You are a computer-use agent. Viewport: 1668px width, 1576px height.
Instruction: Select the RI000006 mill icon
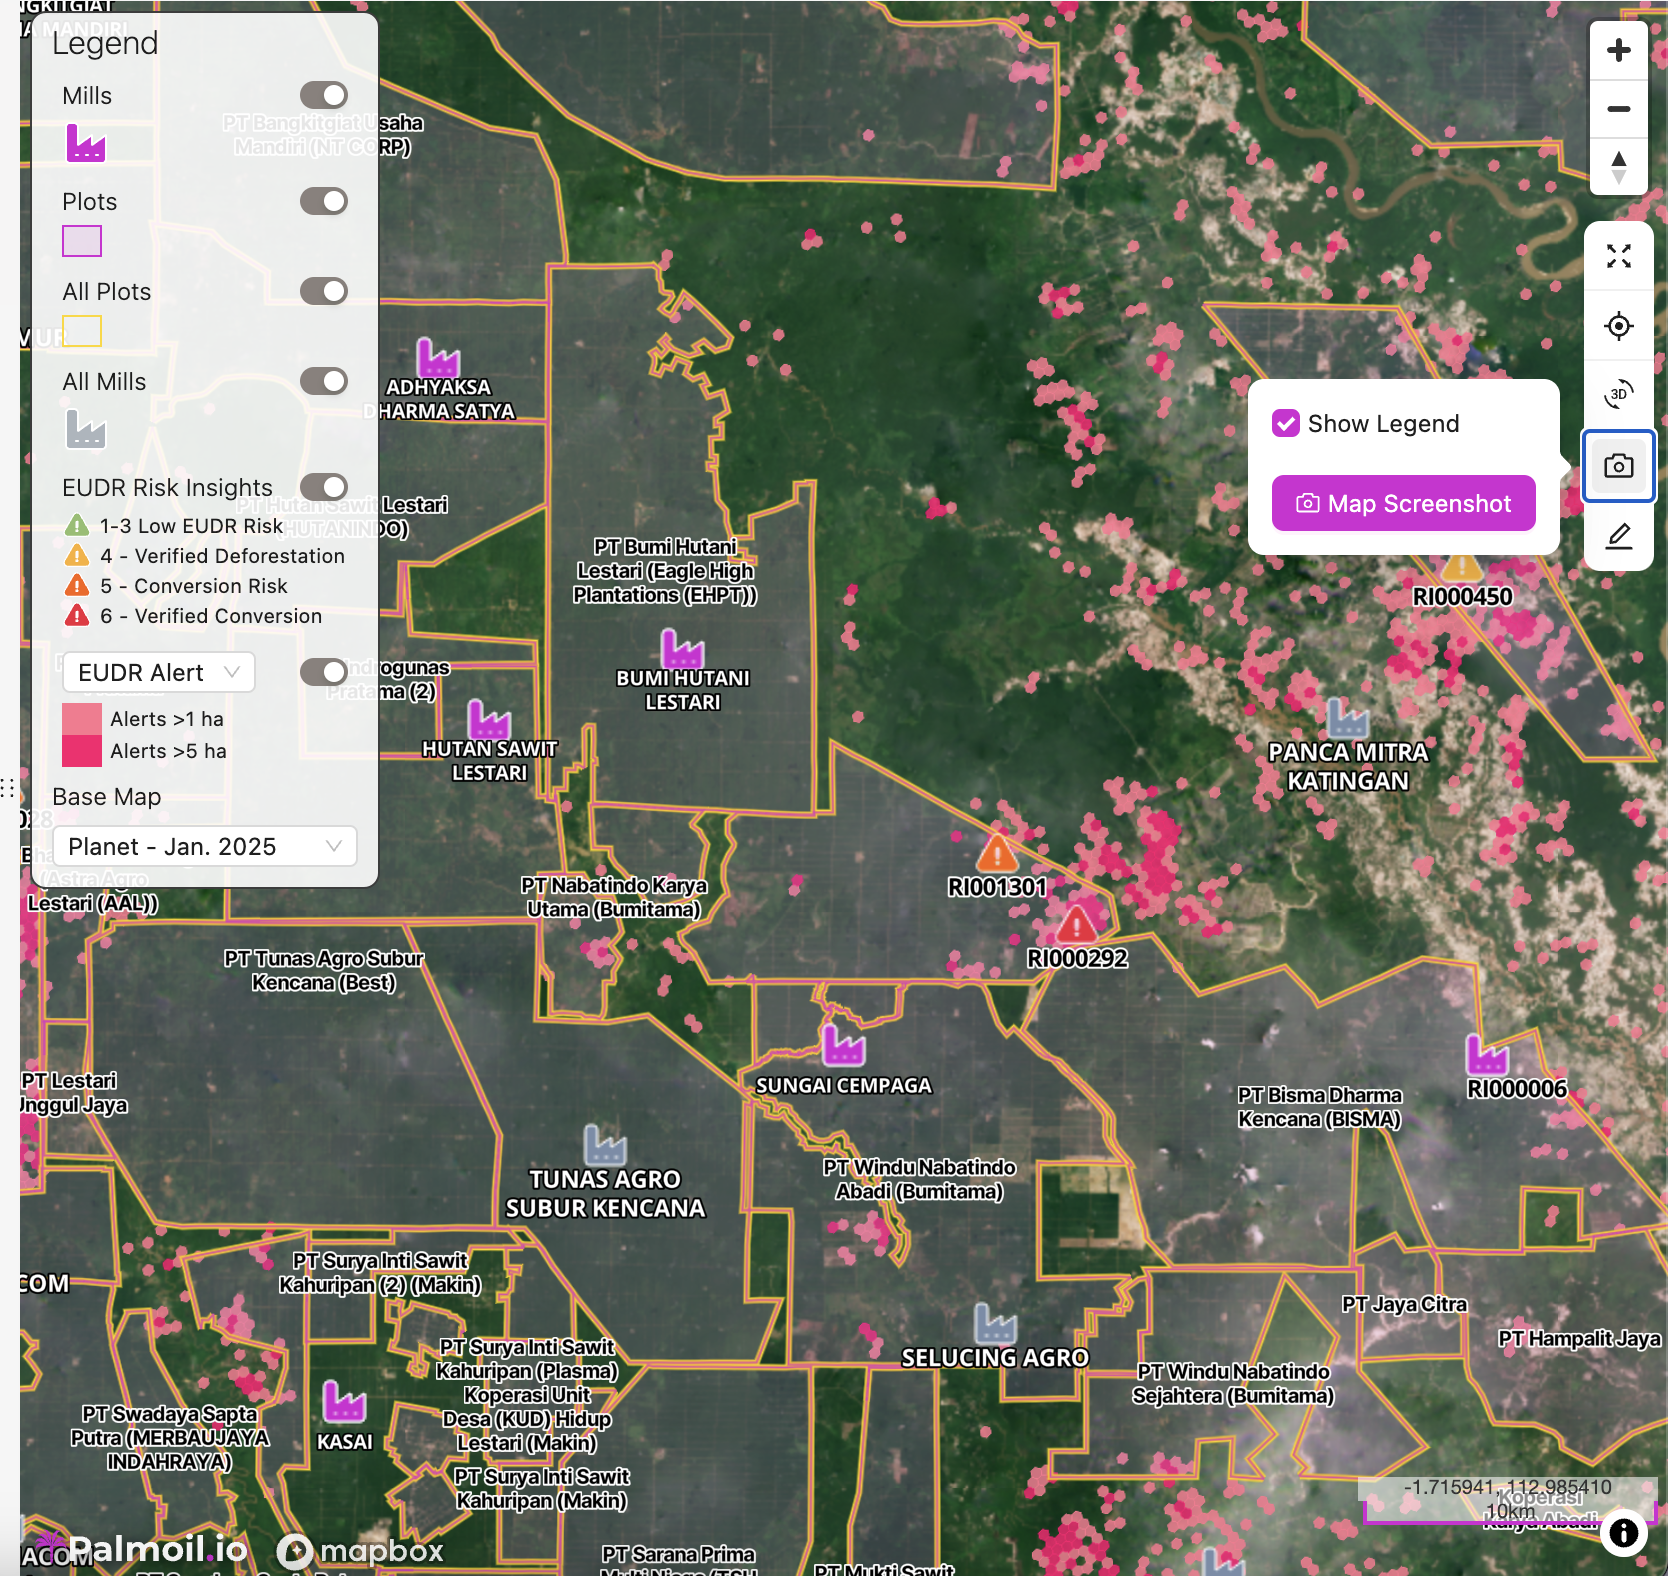point(1487,1055)
